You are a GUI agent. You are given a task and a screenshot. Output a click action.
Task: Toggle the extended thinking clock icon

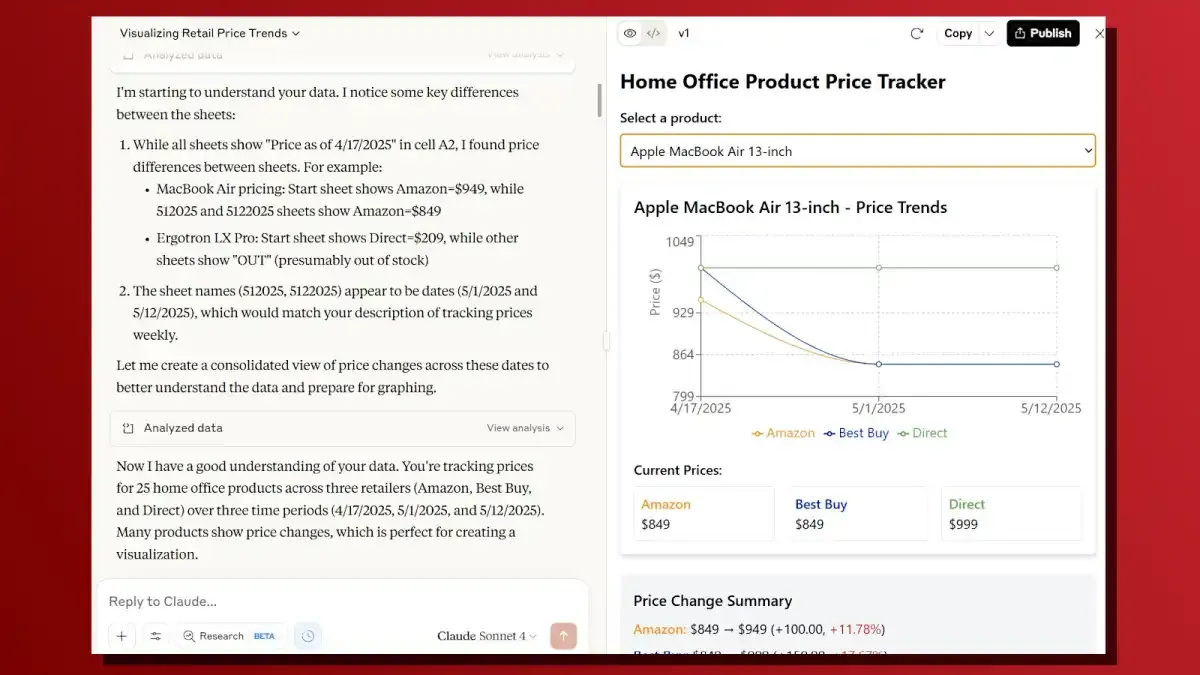pyautogui.click(x=308, y=636)
